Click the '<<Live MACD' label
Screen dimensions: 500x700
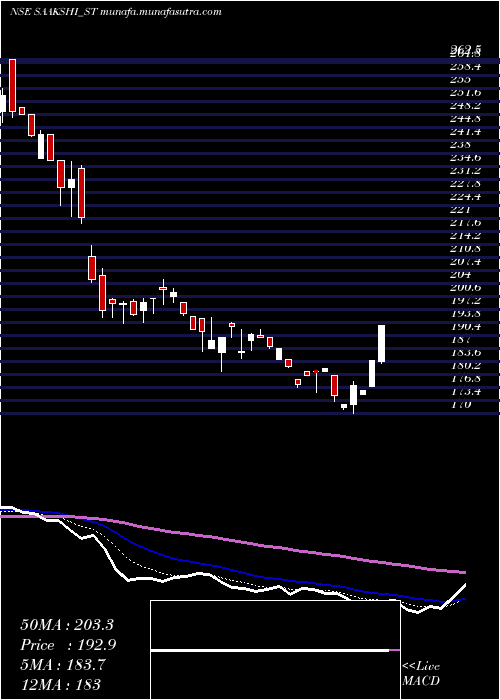(x=421, y=674)
